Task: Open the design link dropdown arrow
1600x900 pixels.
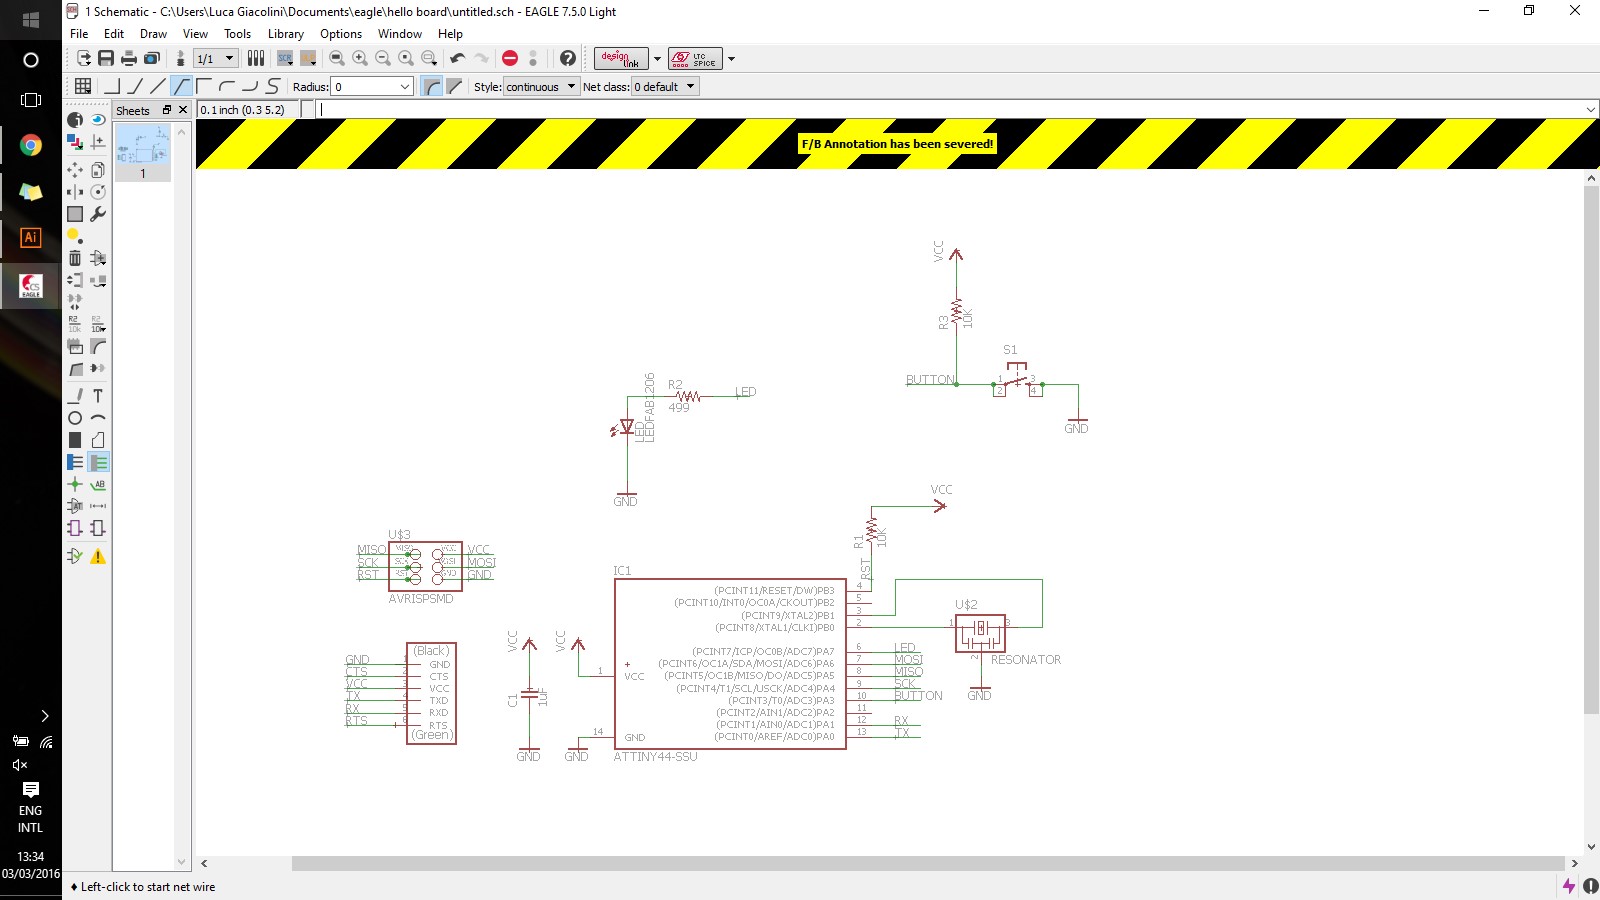Action: [x=657, y=59]
